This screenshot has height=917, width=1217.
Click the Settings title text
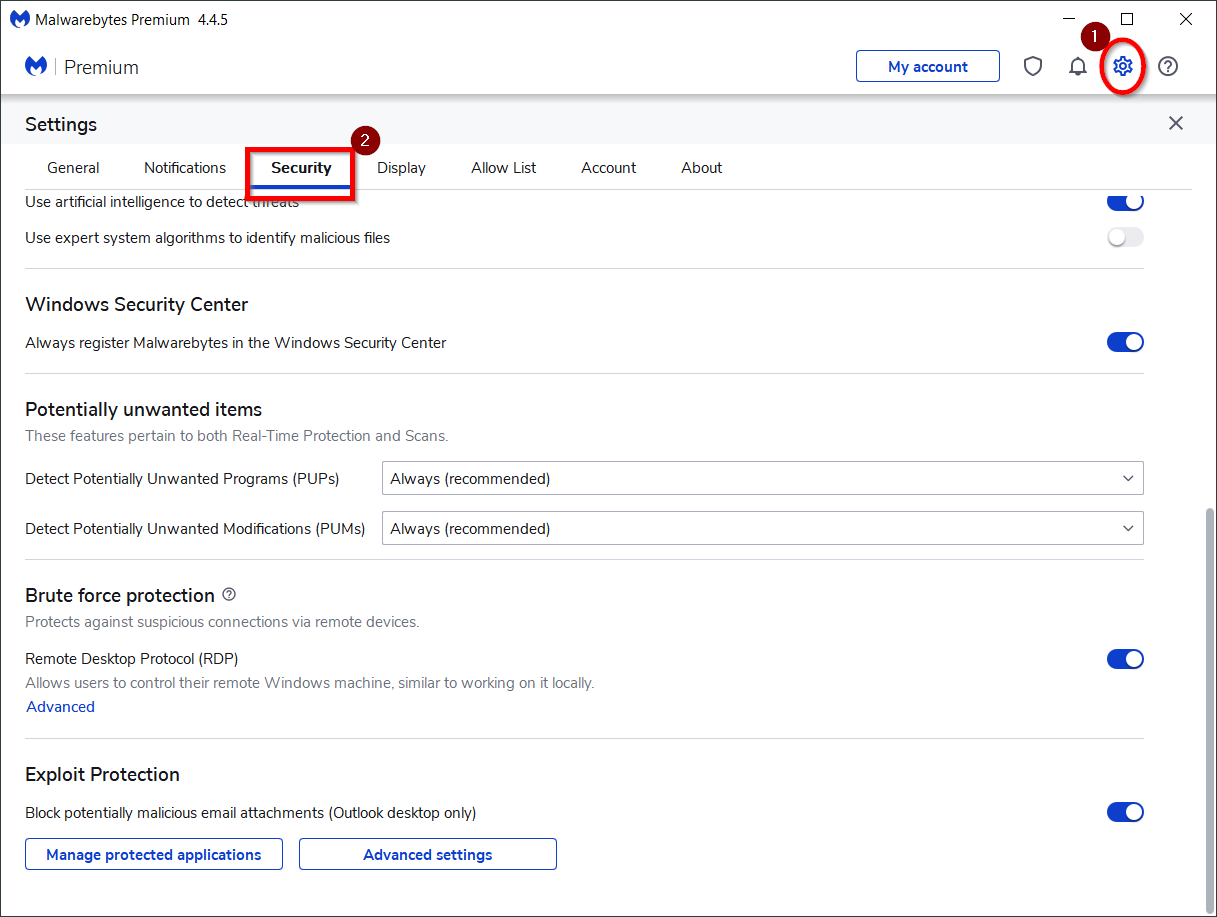tap(61, 124)
